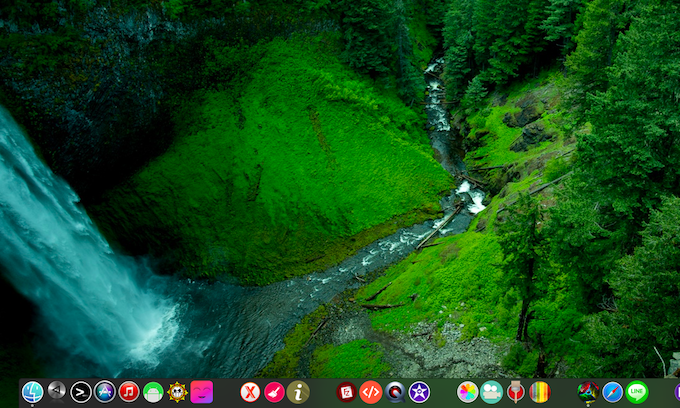Launch the Terminal app
This screenshot has width=680, height=408.
81,392
